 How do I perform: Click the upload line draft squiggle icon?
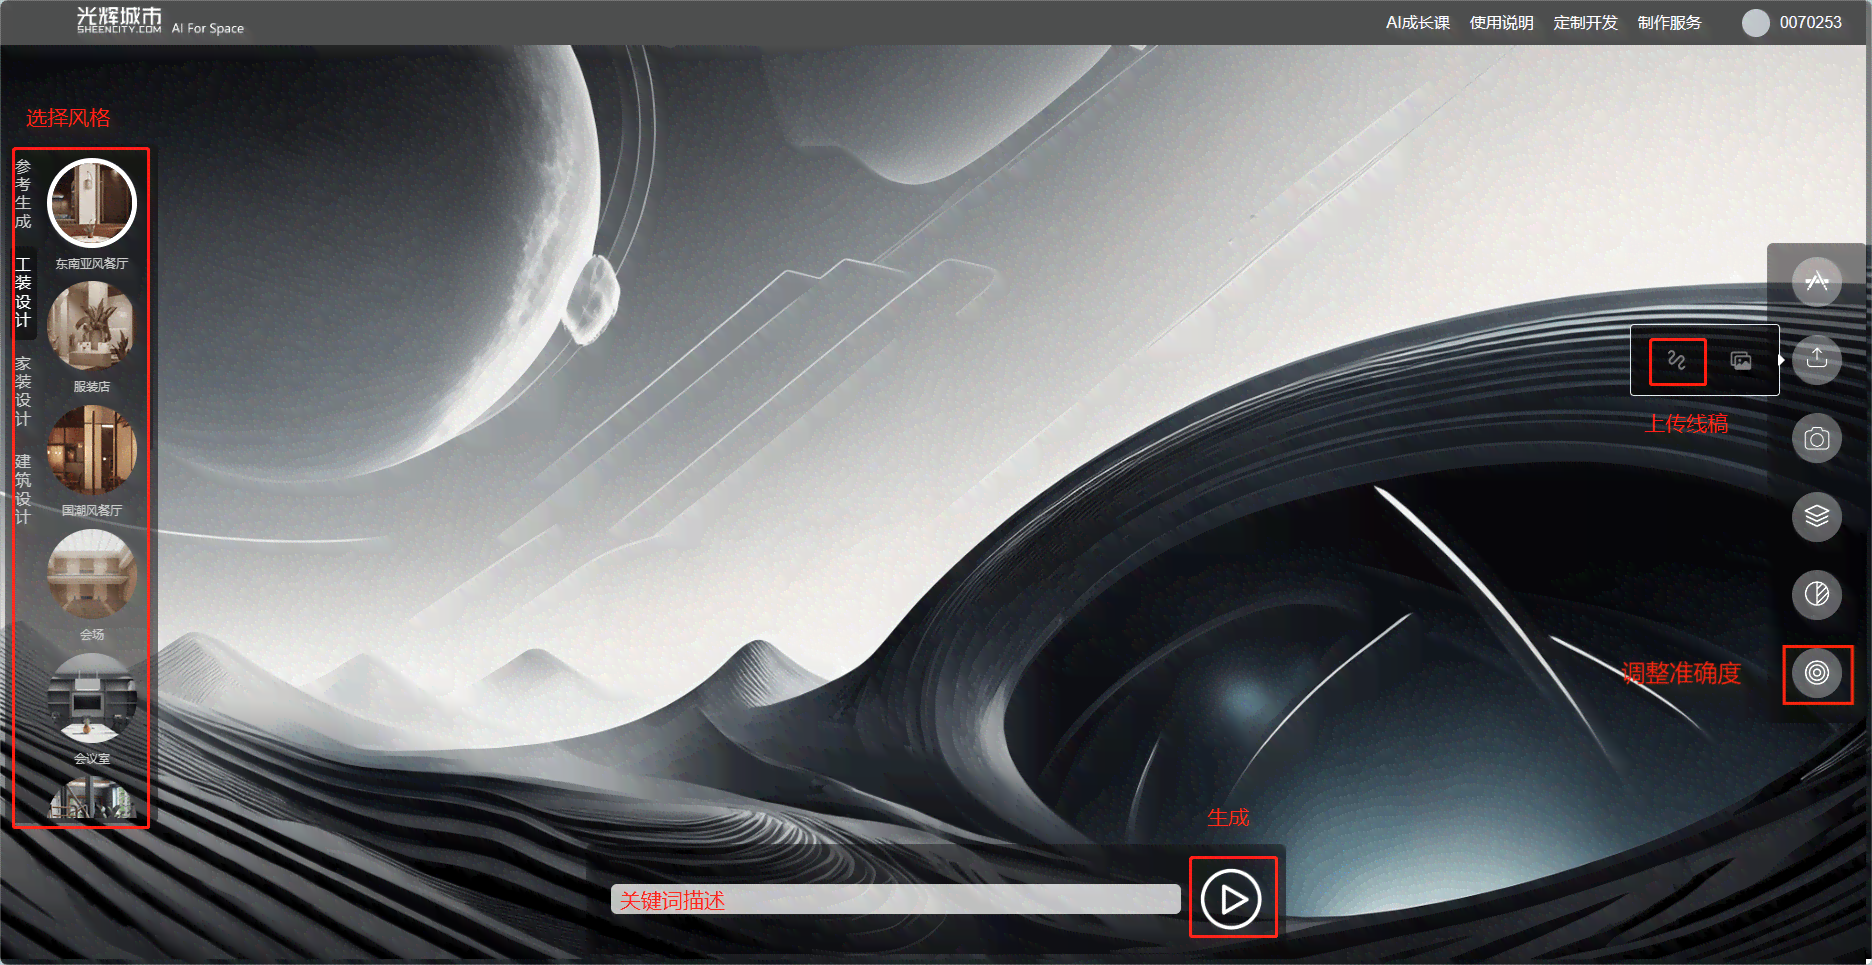[x=1677, y=360]
